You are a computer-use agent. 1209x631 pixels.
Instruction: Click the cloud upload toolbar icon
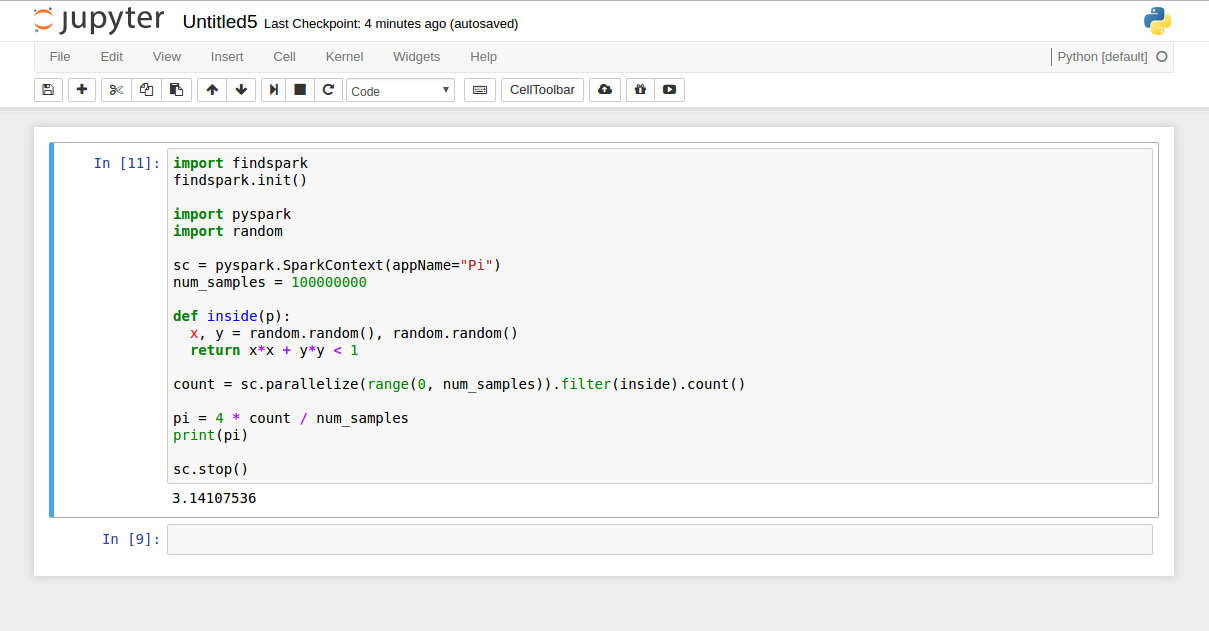pyautogui.click(x=604, y=89)
